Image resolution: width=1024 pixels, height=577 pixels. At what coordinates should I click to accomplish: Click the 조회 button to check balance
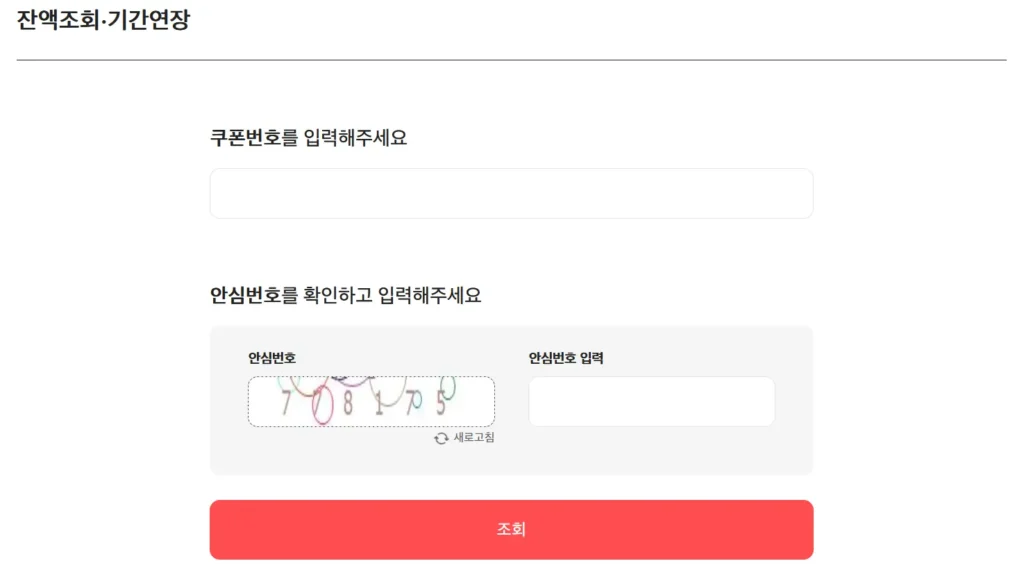point(511,529)
